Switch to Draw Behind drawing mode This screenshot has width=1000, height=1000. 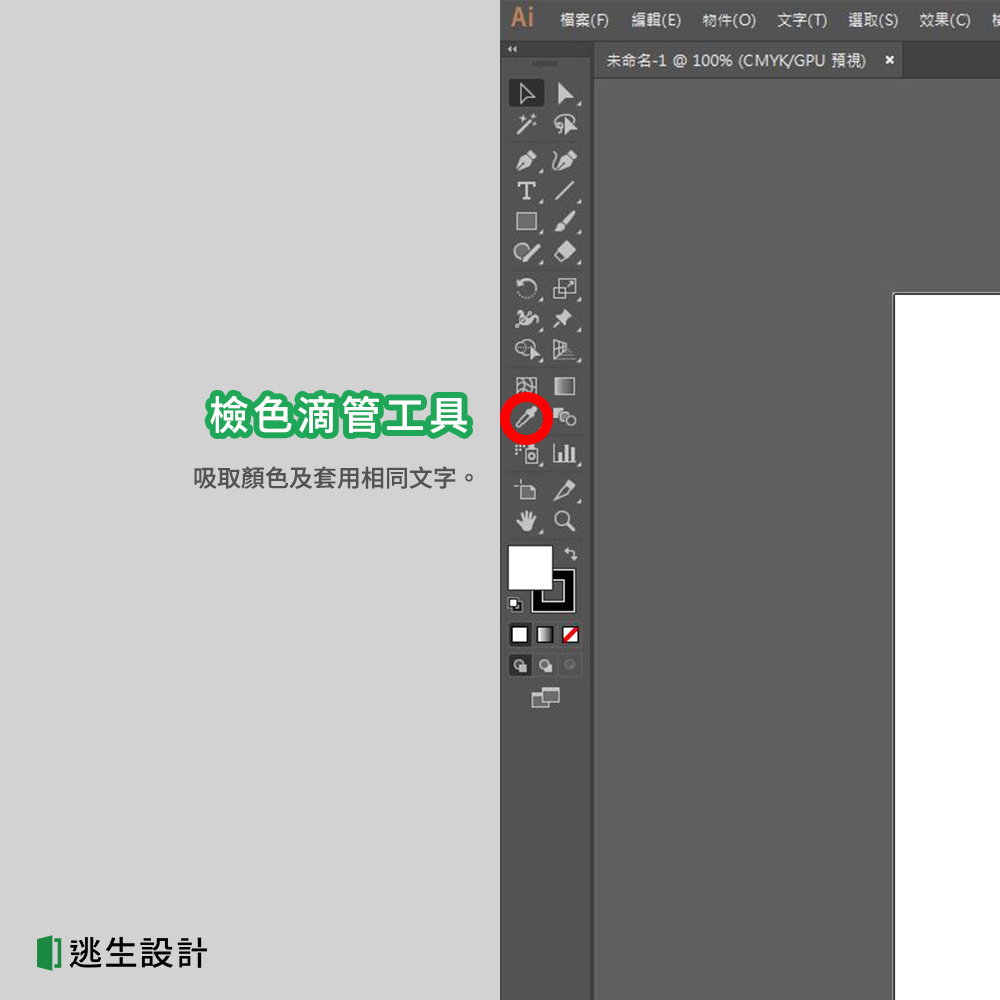(x=545, y=665)
